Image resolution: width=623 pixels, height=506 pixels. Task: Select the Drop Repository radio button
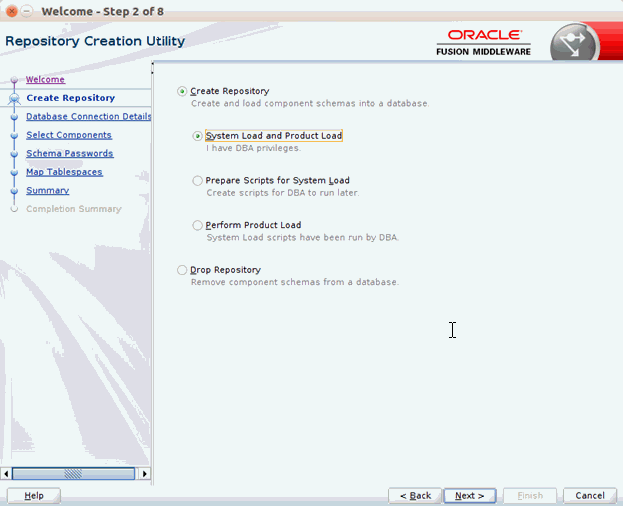[x=182, y=270]
